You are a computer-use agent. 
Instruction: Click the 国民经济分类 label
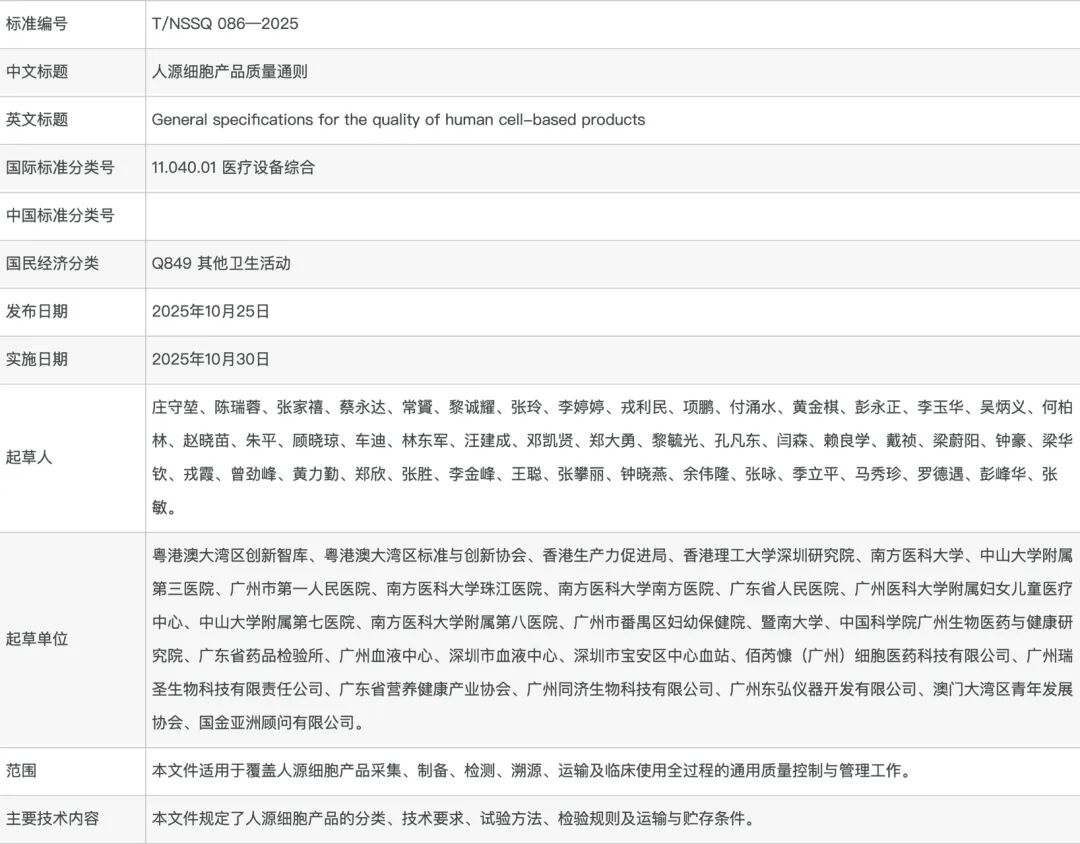pos(53,264)
